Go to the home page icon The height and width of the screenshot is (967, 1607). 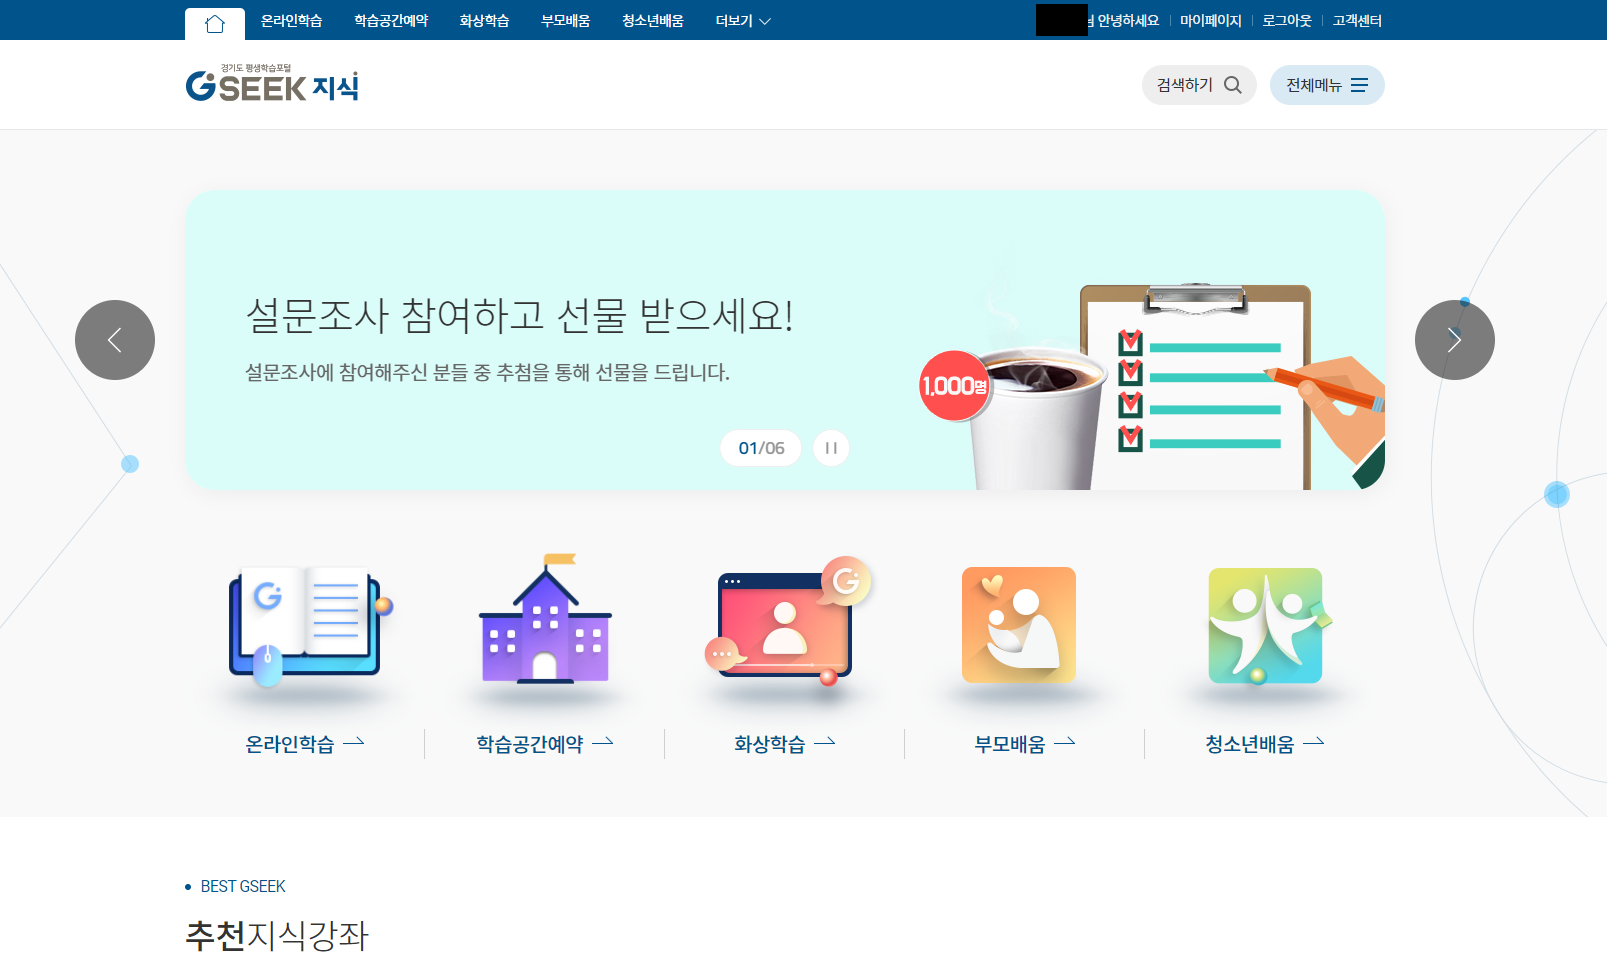[215, 24]
